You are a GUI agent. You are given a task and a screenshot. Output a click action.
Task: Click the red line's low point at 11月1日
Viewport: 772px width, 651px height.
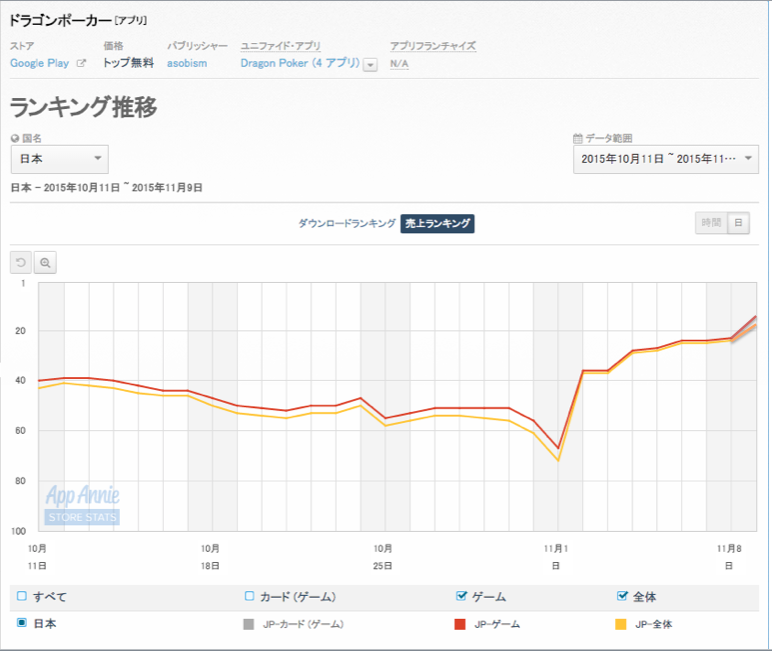(558, 448)
